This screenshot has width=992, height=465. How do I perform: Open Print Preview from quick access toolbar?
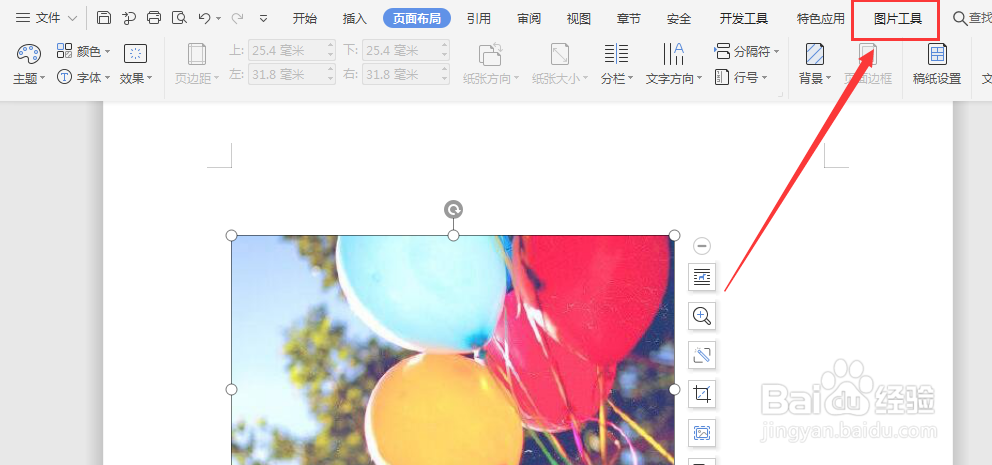pos(179,18)
